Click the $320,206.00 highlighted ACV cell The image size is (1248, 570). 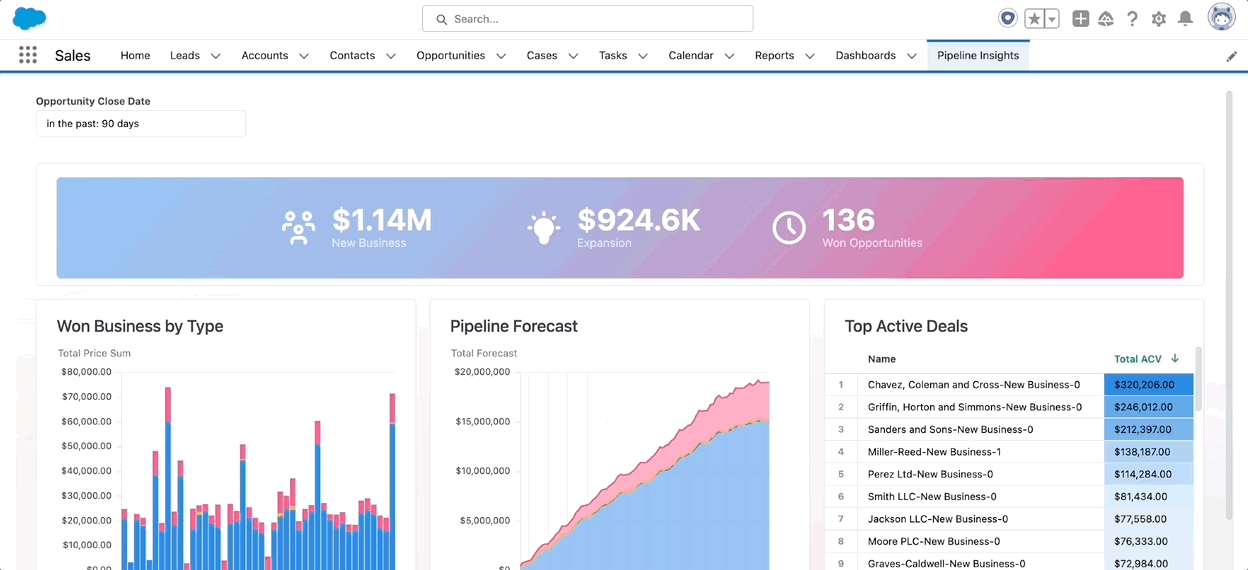point(1149,385)
